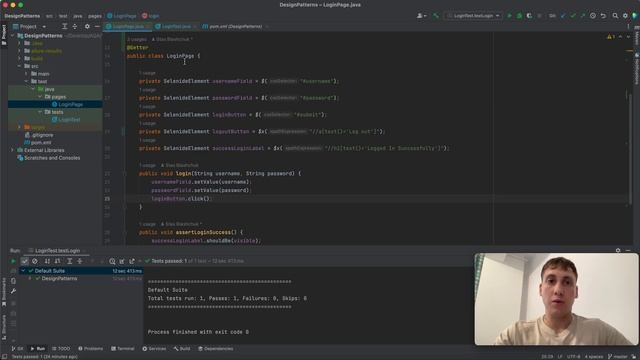Expand all test results in Run panel
Image resolution: width=640 pixels, height=360 pixels.
[69, 261]
